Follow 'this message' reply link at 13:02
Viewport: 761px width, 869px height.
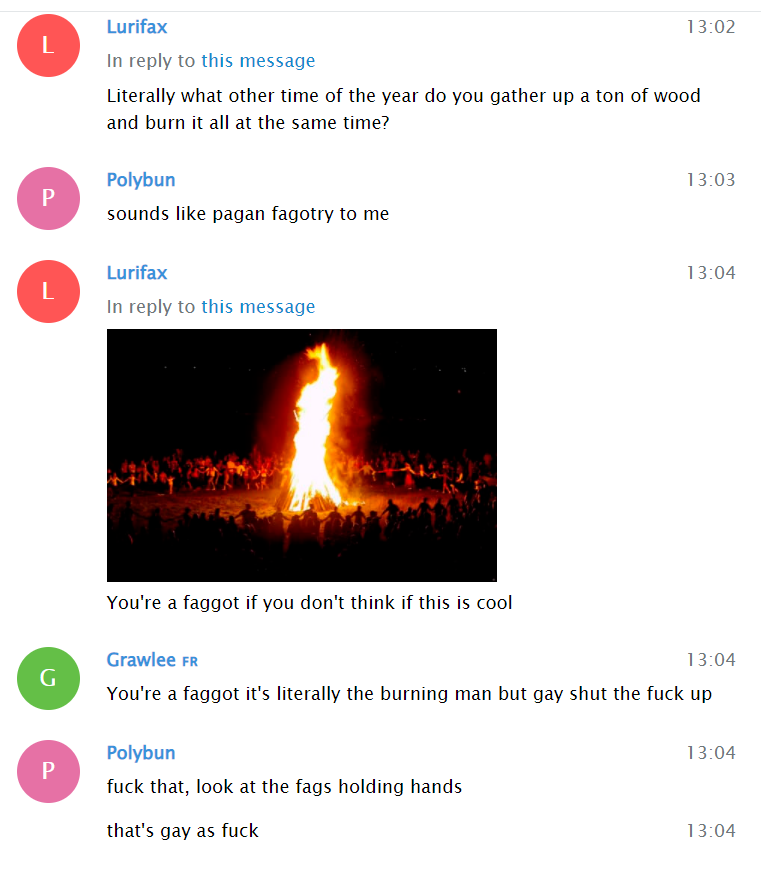pyautogui.click(x=258, y=60)
